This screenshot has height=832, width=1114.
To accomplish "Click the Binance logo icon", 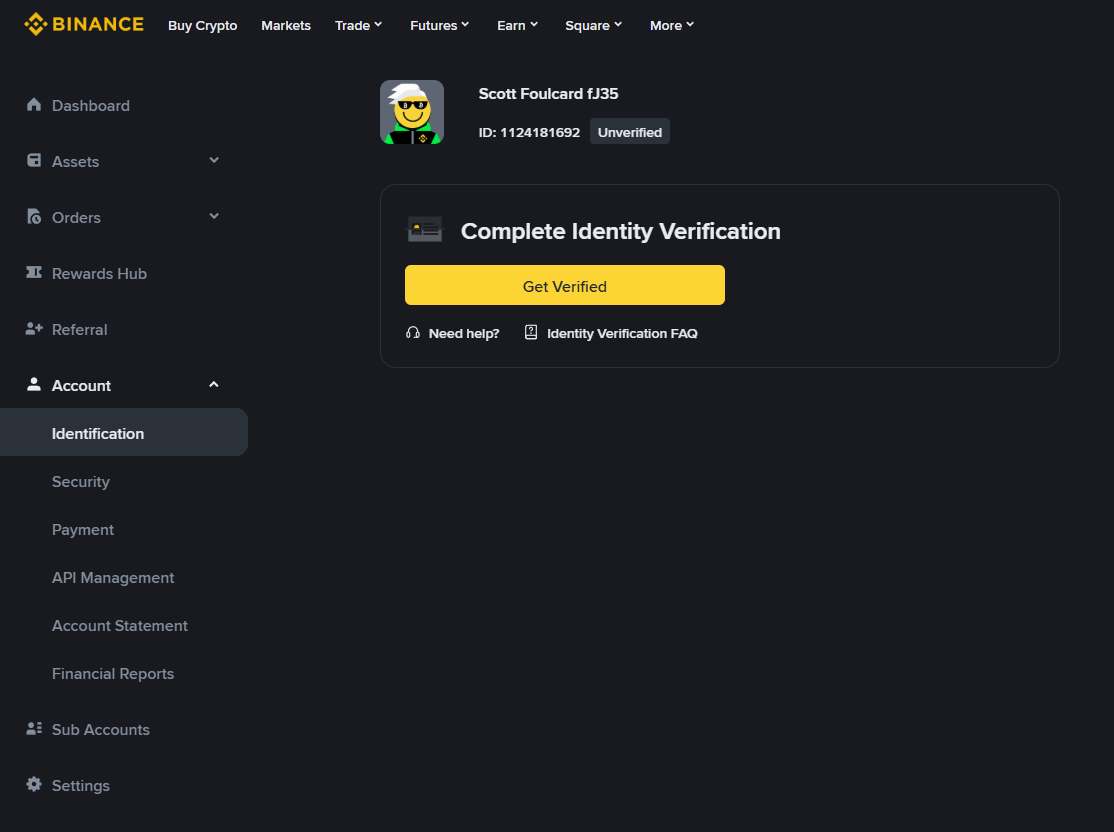I will [x=35, y=24].
